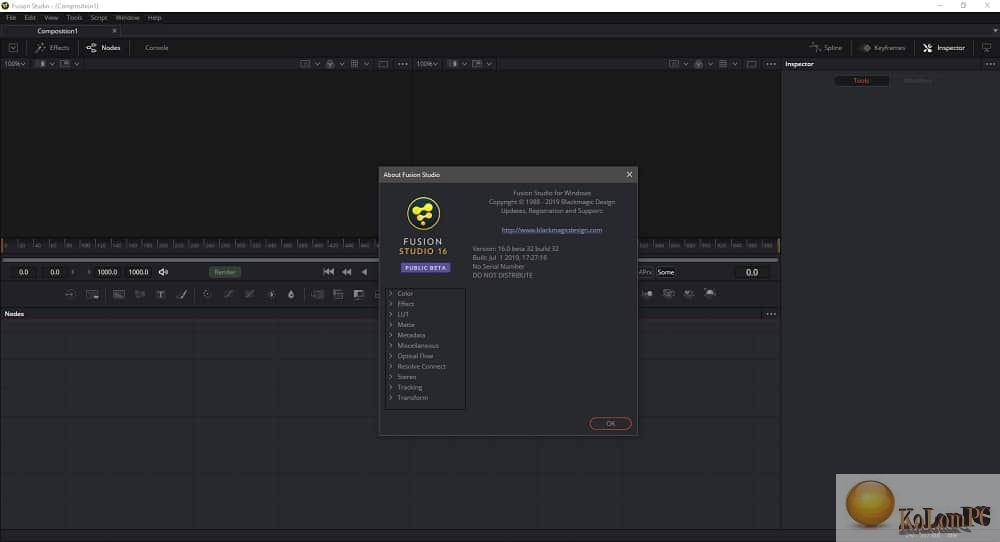The image size is (1000, 542).
Task: Toggle the Spline editor panel
Action: [x=826, y=48]
